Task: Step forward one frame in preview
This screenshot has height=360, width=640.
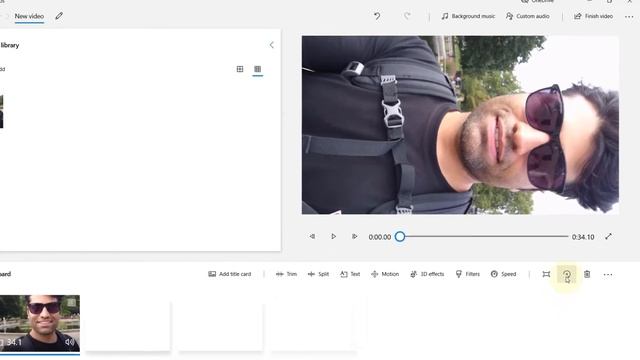Action: tap(354, 236)
